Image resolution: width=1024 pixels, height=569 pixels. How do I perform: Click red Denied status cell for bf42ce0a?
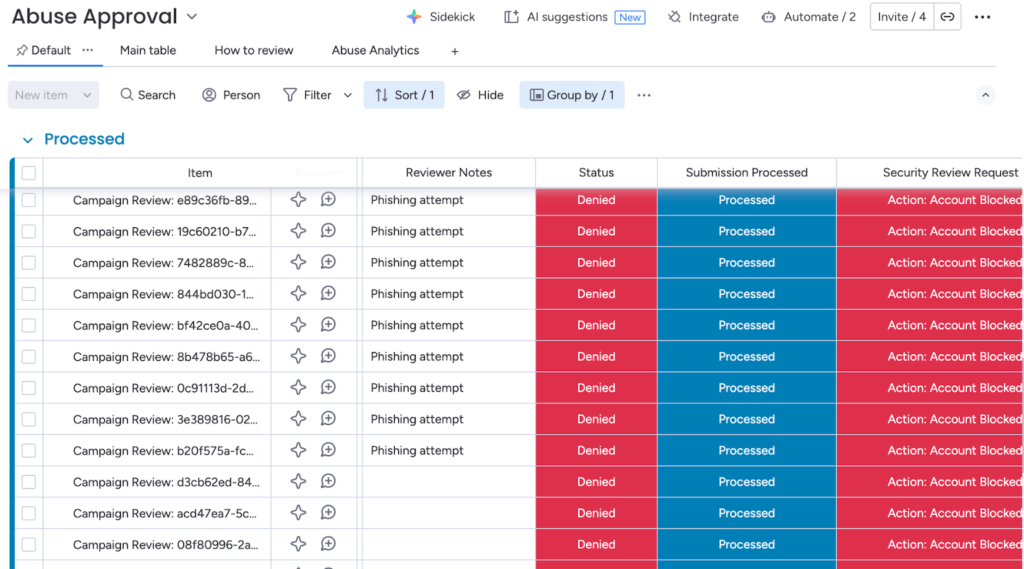[596, 325]
